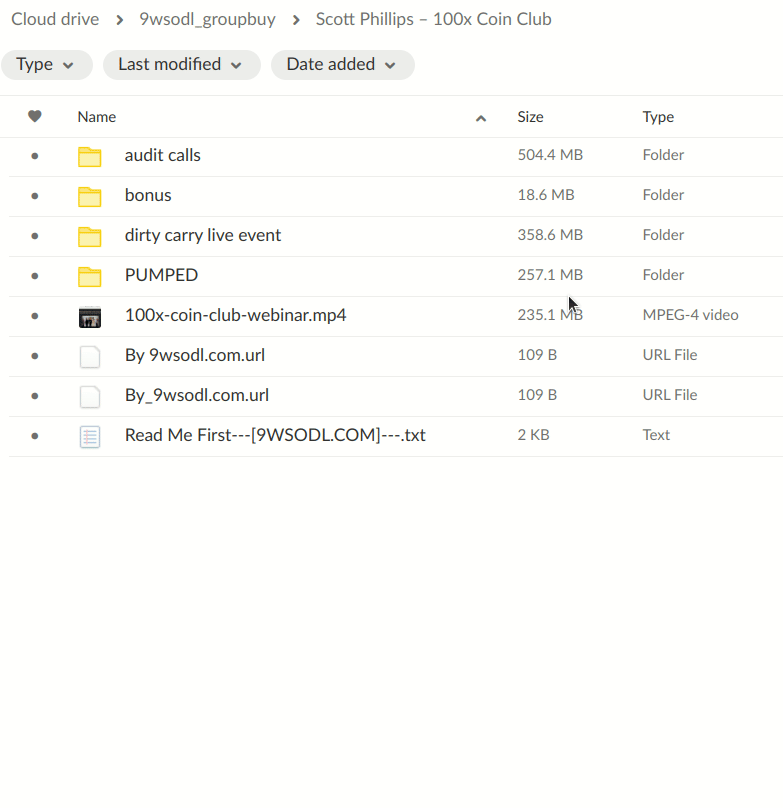Viewport: 783px width, 808px height.
Task: Click Scott Phillips – 100x Coin Club breadcrumb
Action: [434, 19]
